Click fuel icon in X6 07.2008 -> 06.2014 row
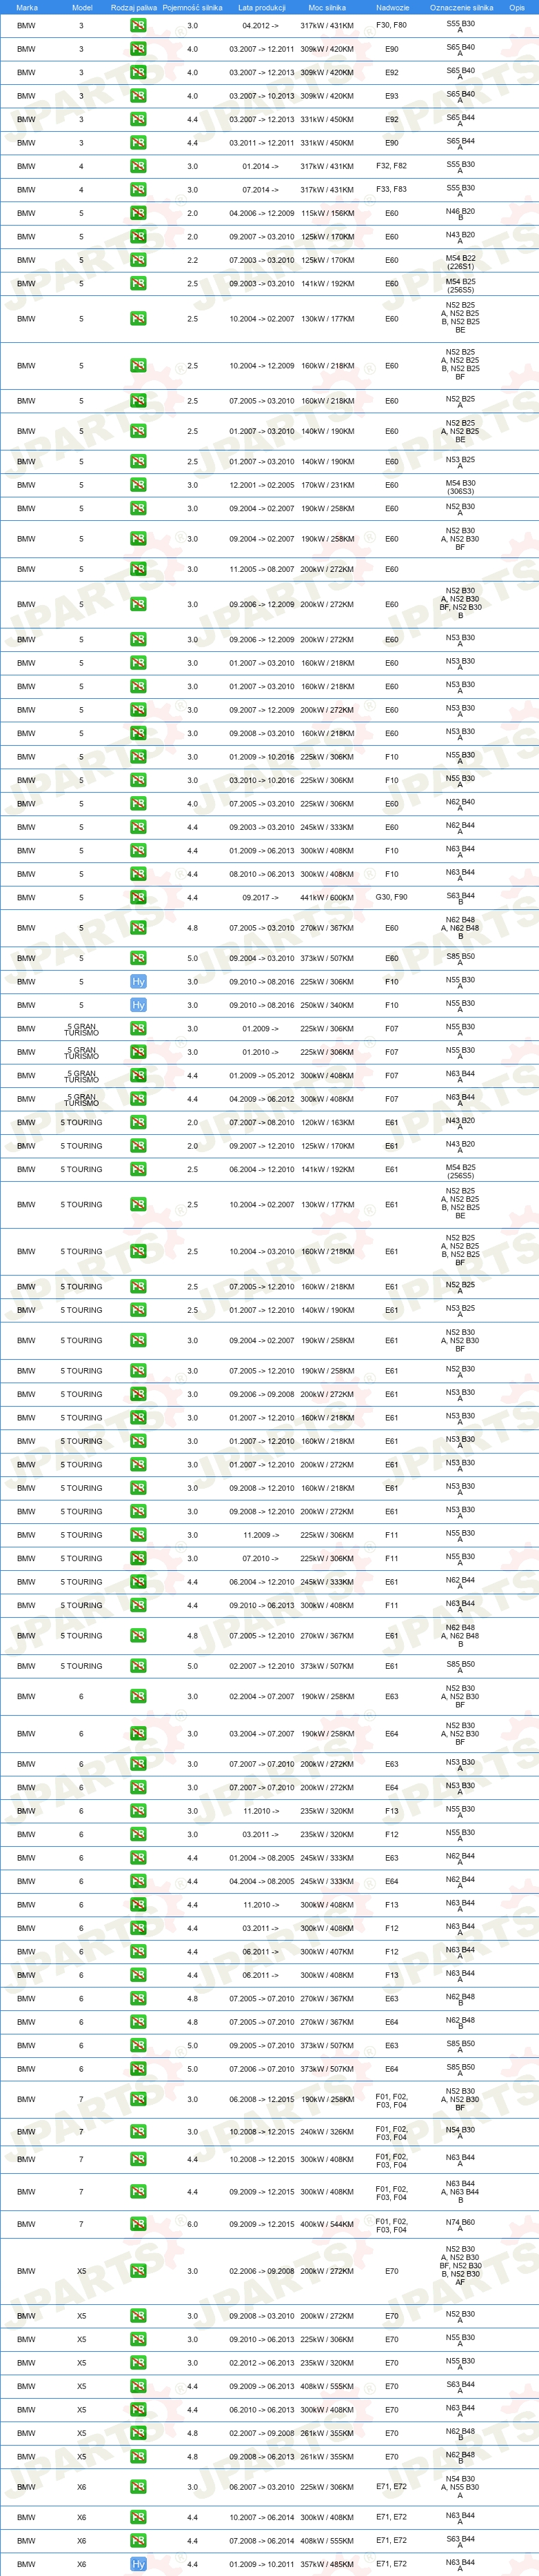 [138, 2540]
